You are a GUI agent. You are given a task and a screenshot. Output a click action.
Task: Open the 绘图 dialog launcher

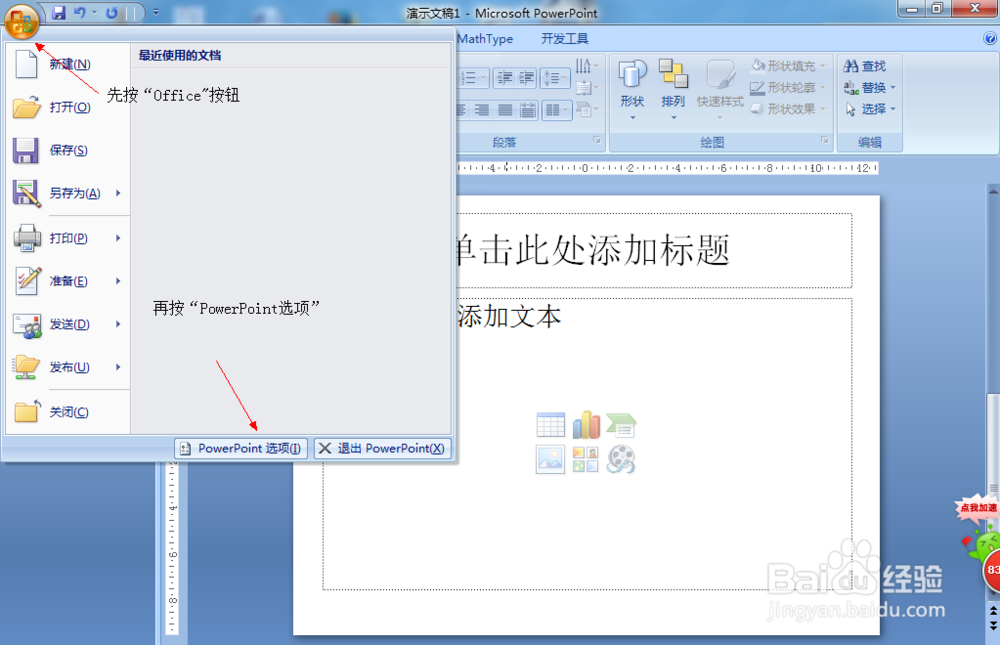pyautogui.click(x=825, y=140)
